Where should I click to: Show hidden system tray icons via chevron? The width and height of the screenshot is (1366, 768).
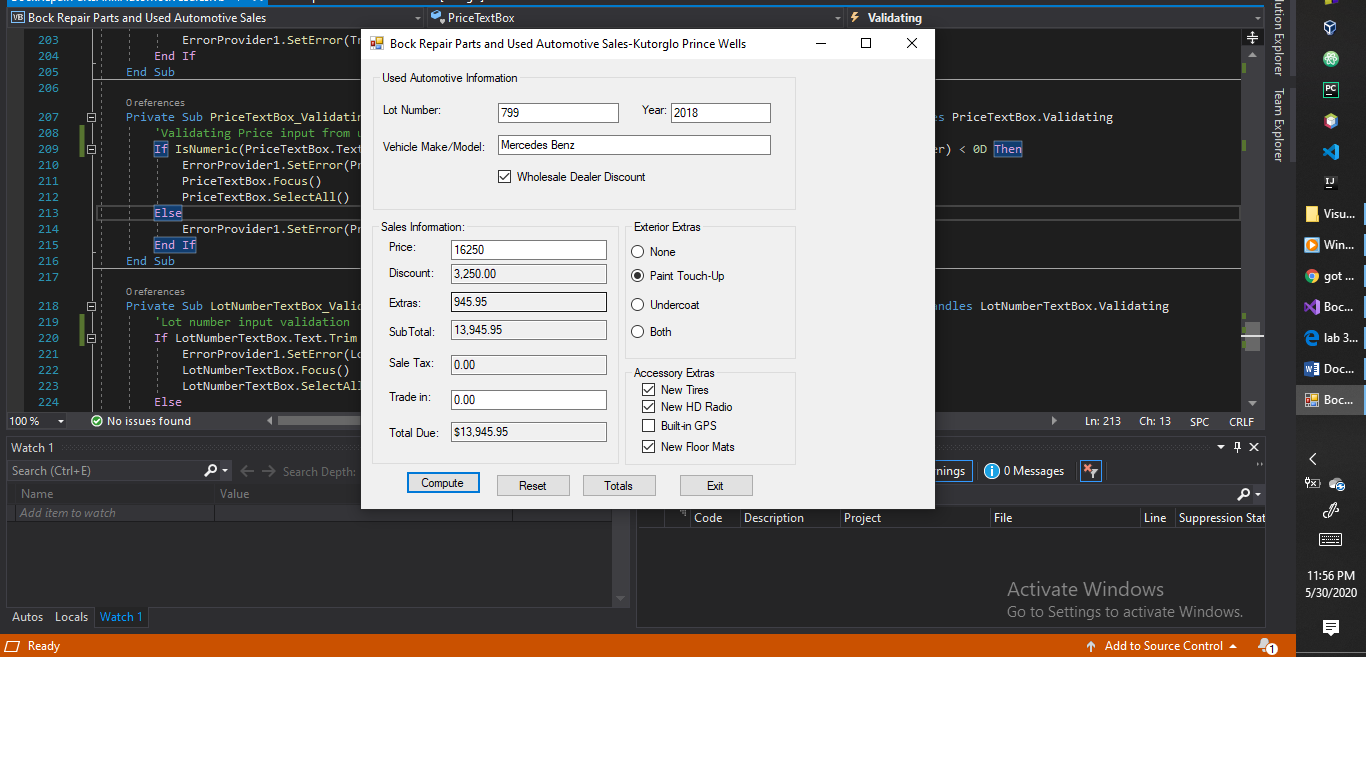pyautogui.click(x=1313, y=459)
